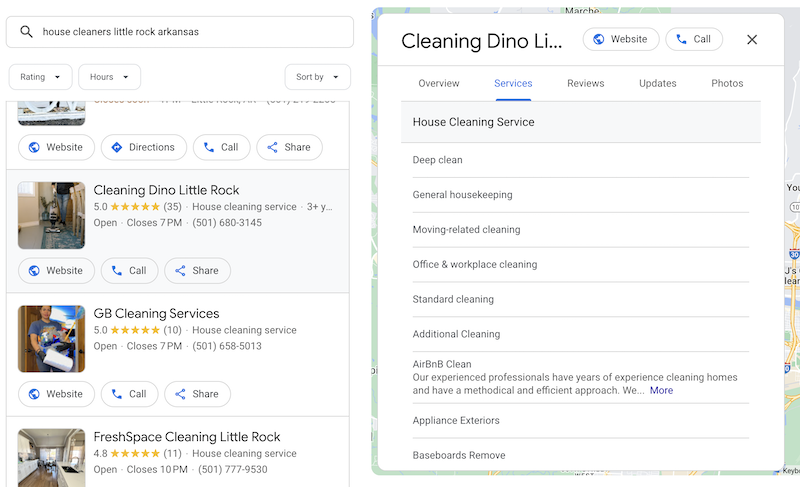This screenshot has height=487, width=800.
Task: Switch to the Overview tab
Action: click(x=439, y=84)
